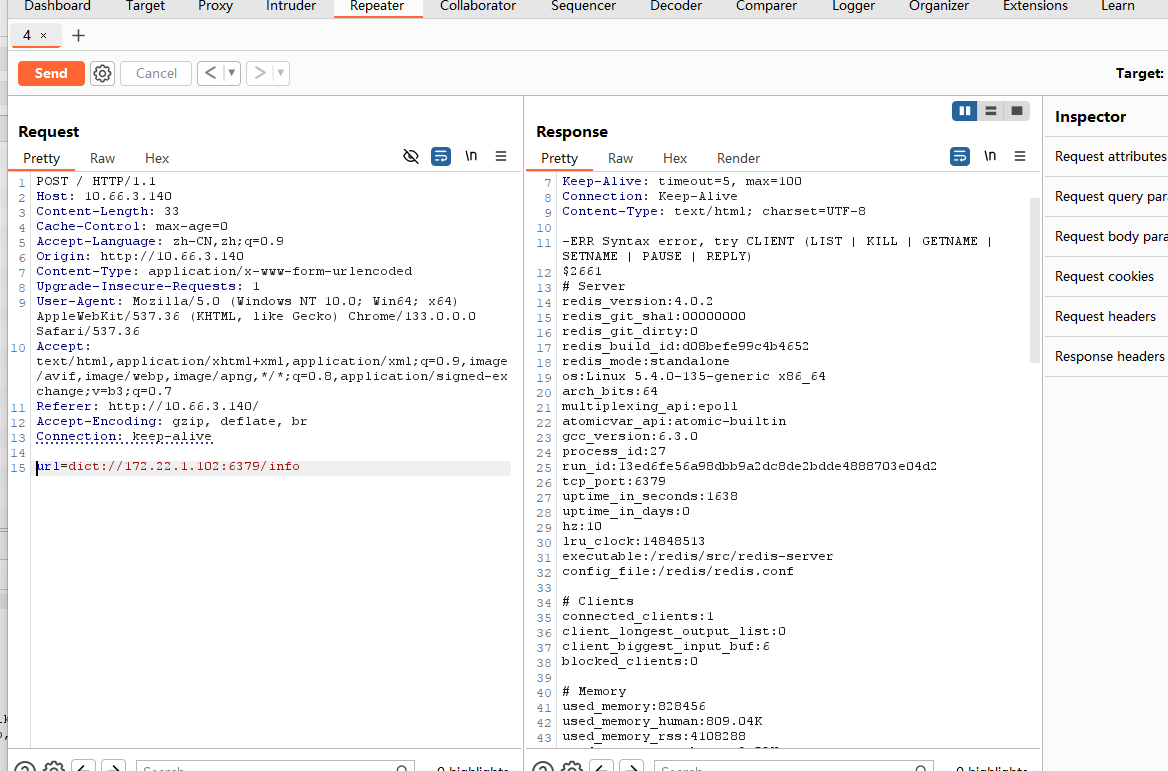Image resolution: width=1168 pixels, height=771 pixels.
Task: Open Repeater send settings gear
Action: 102,73
